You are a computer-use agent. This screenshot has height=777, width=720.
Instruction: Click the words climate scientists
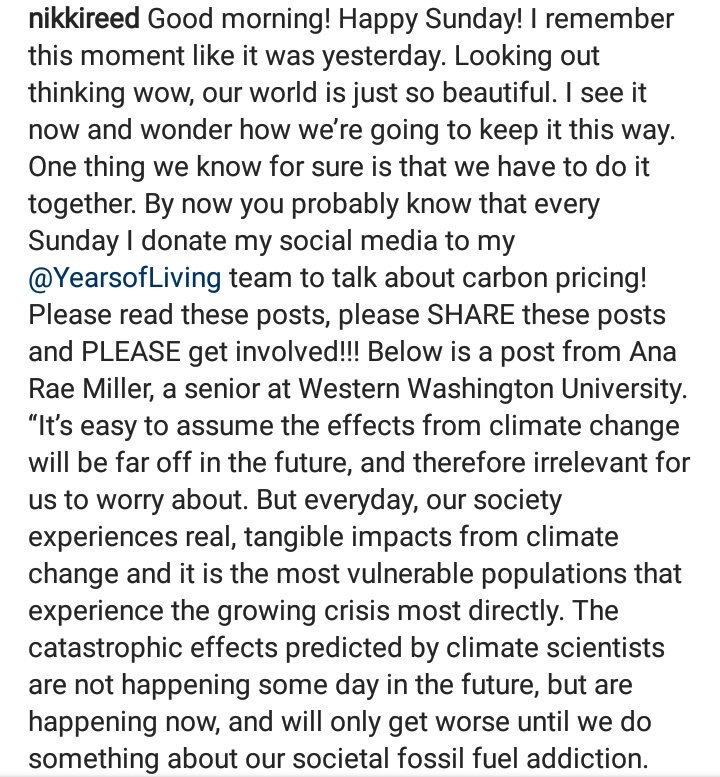[x=555, y=647]
